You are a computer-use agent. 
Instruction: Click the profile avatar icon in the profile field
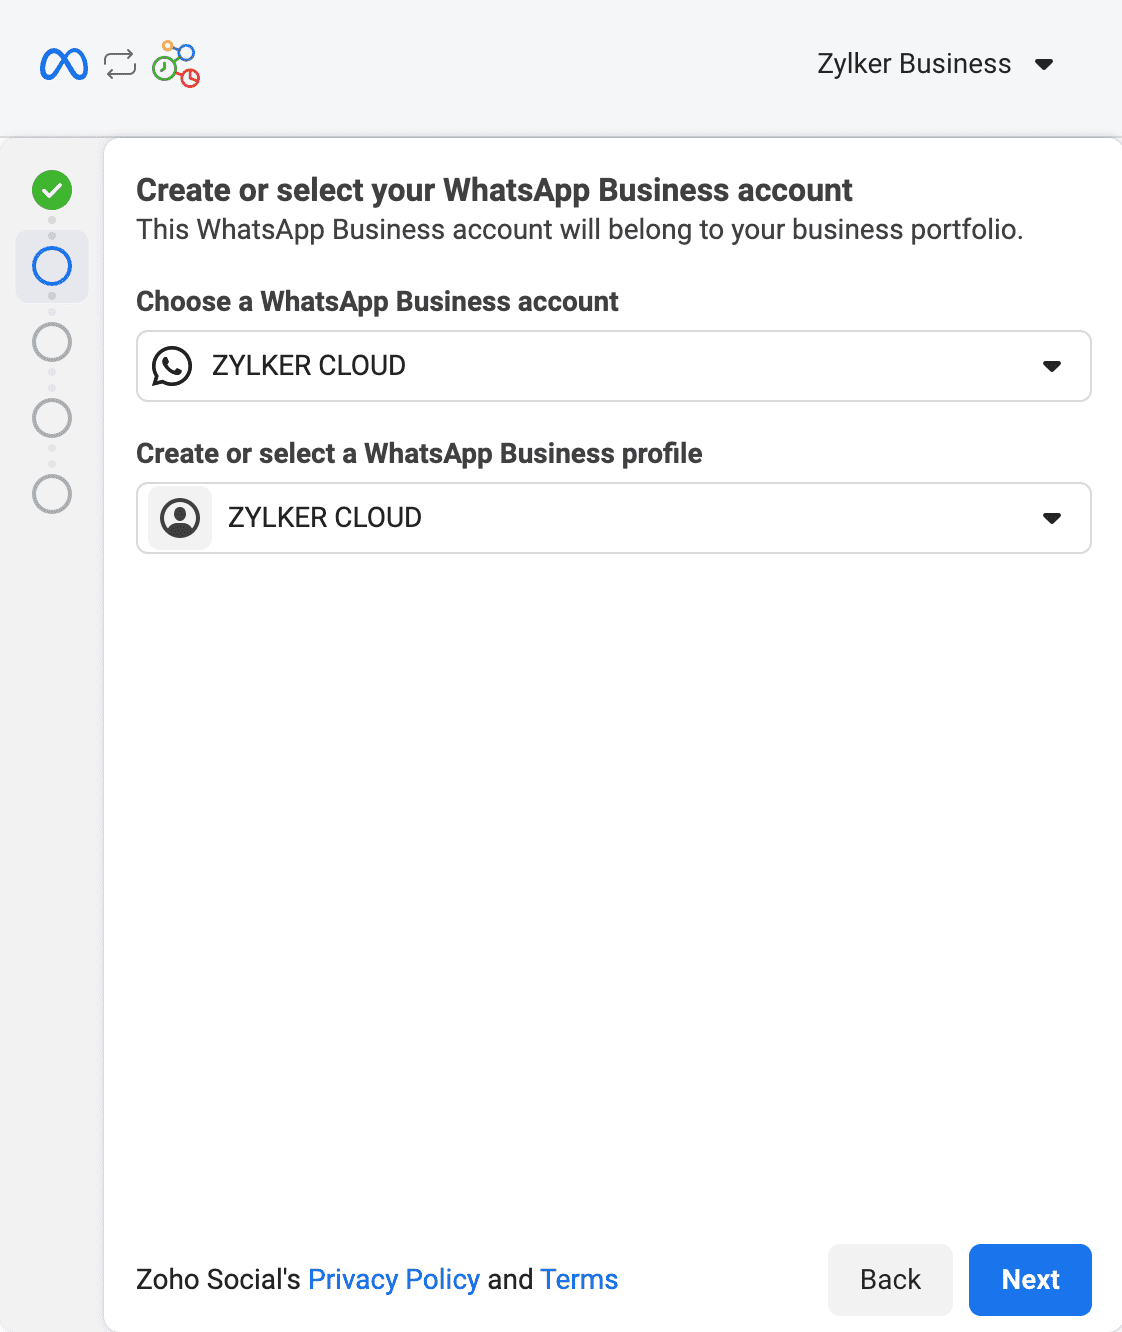180,518
